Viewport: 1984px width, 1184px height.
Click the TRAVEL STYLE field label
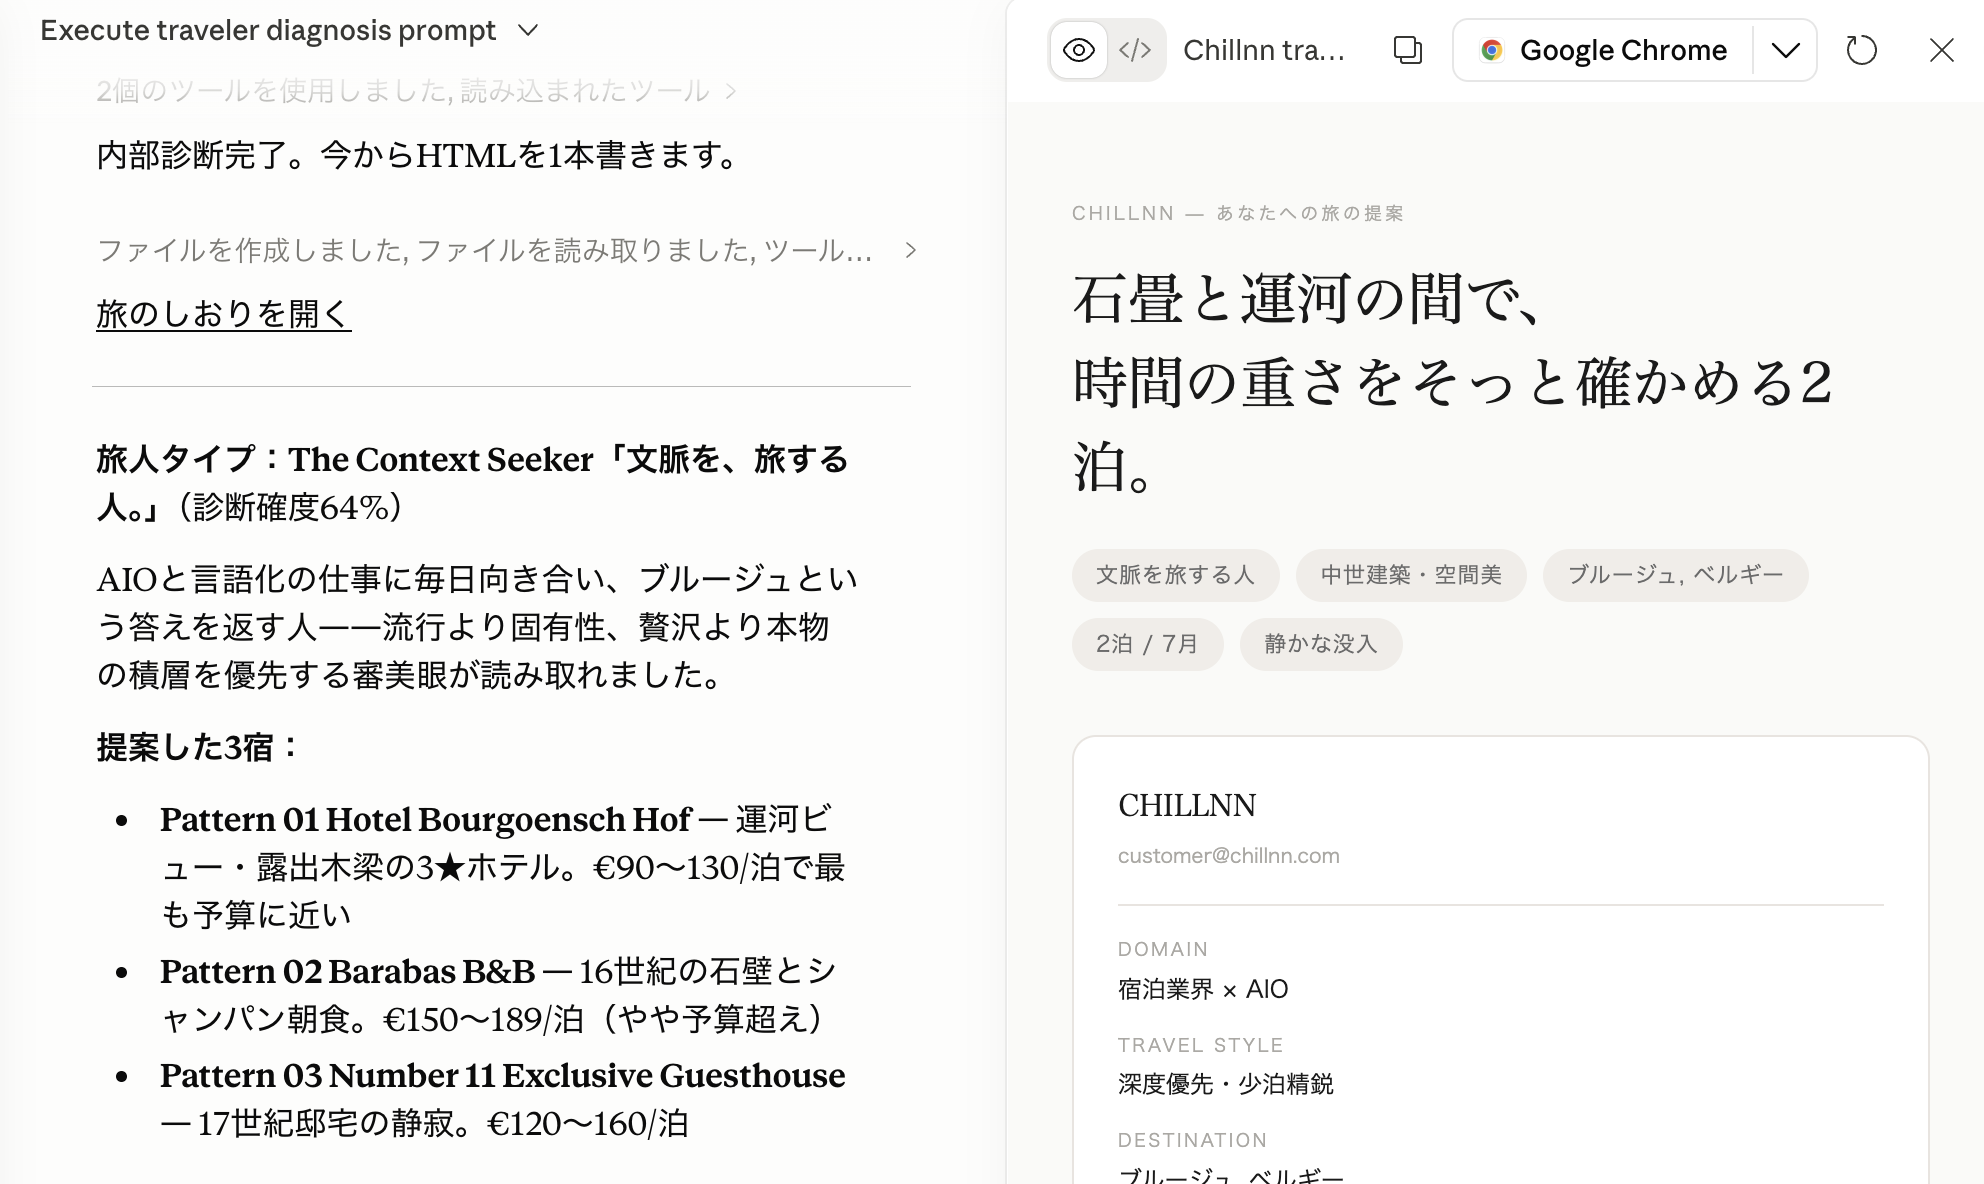(x=1200, y=1045)
